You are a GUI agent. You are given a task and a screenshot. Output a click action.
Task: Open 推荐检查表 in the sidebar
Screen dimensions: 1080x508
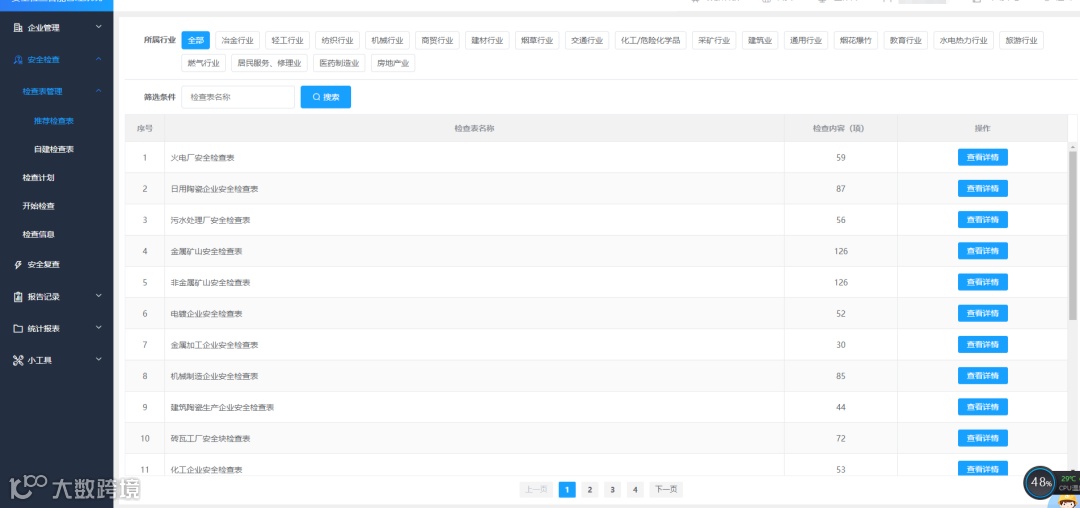[x=54, y=121]
